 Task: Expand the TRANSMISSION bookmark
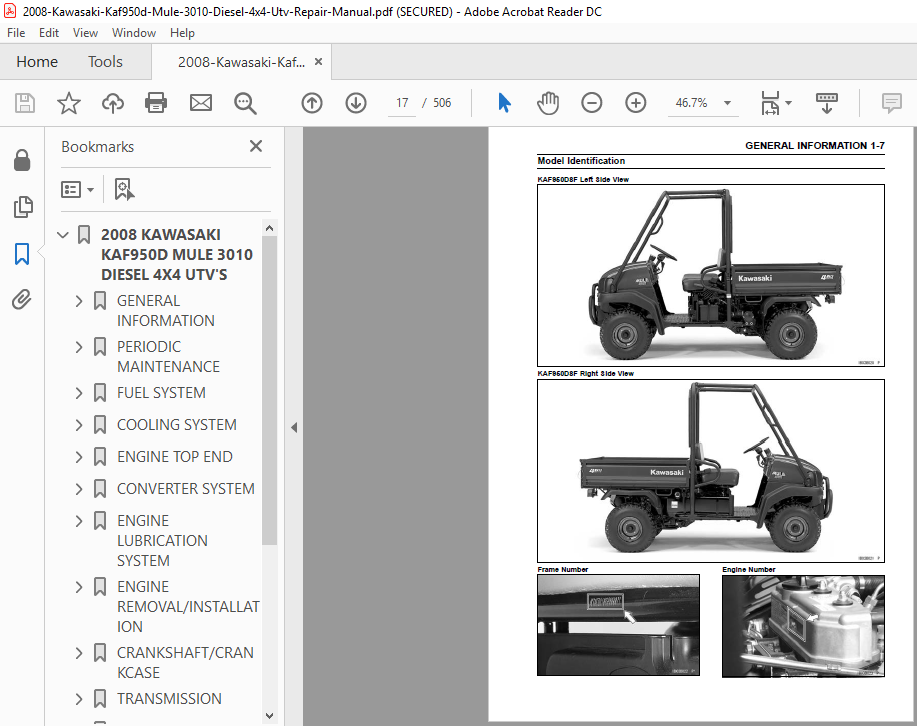tap(79, 699)
